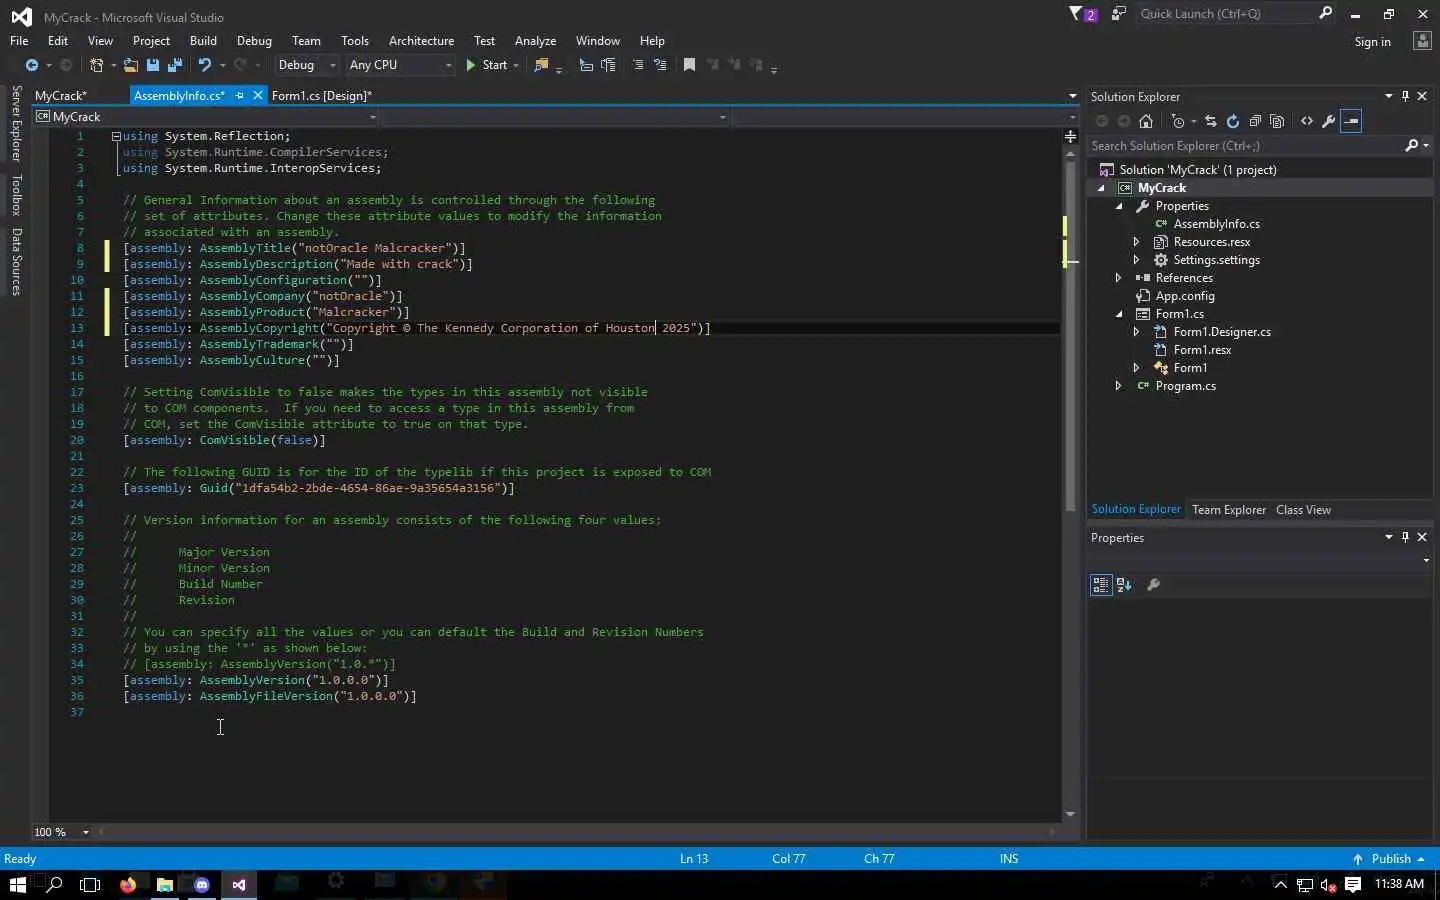Click the View Code icon in Solution Explorer
This screenshot has height=900, width=1440.
(1307, 121)
